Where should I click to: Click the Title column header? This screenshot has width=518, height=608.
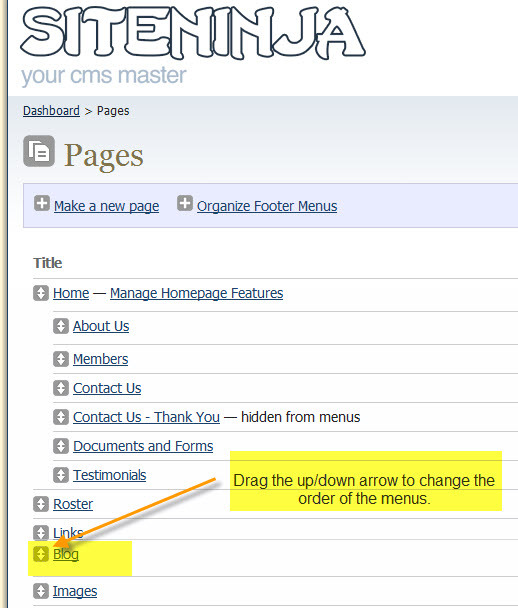[48, 263]
